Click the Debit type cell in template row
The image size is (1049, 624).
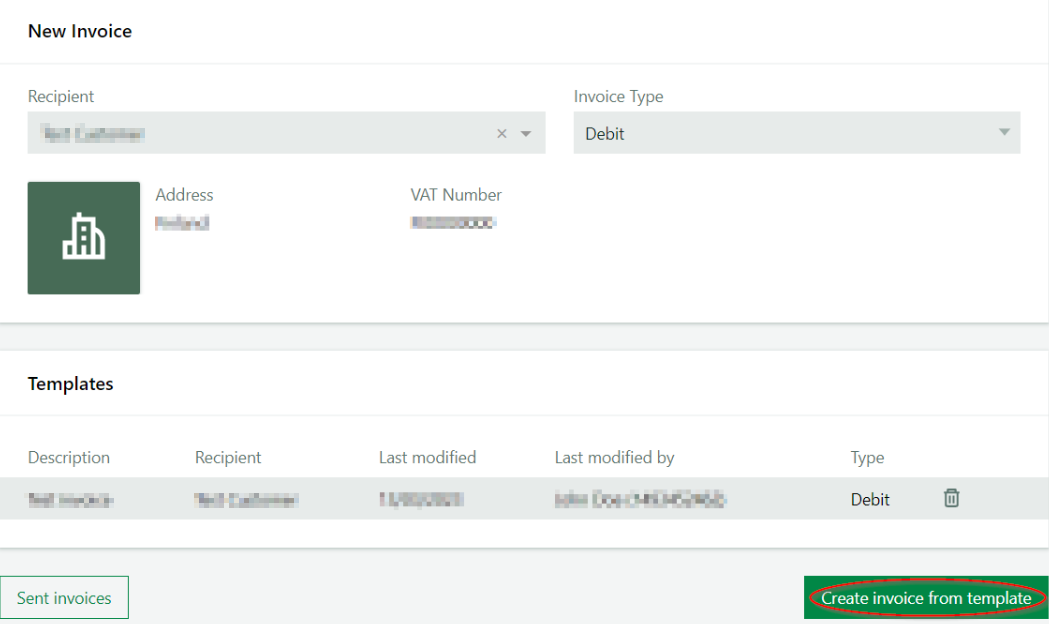pyautogui.click(x=870, y=499)
